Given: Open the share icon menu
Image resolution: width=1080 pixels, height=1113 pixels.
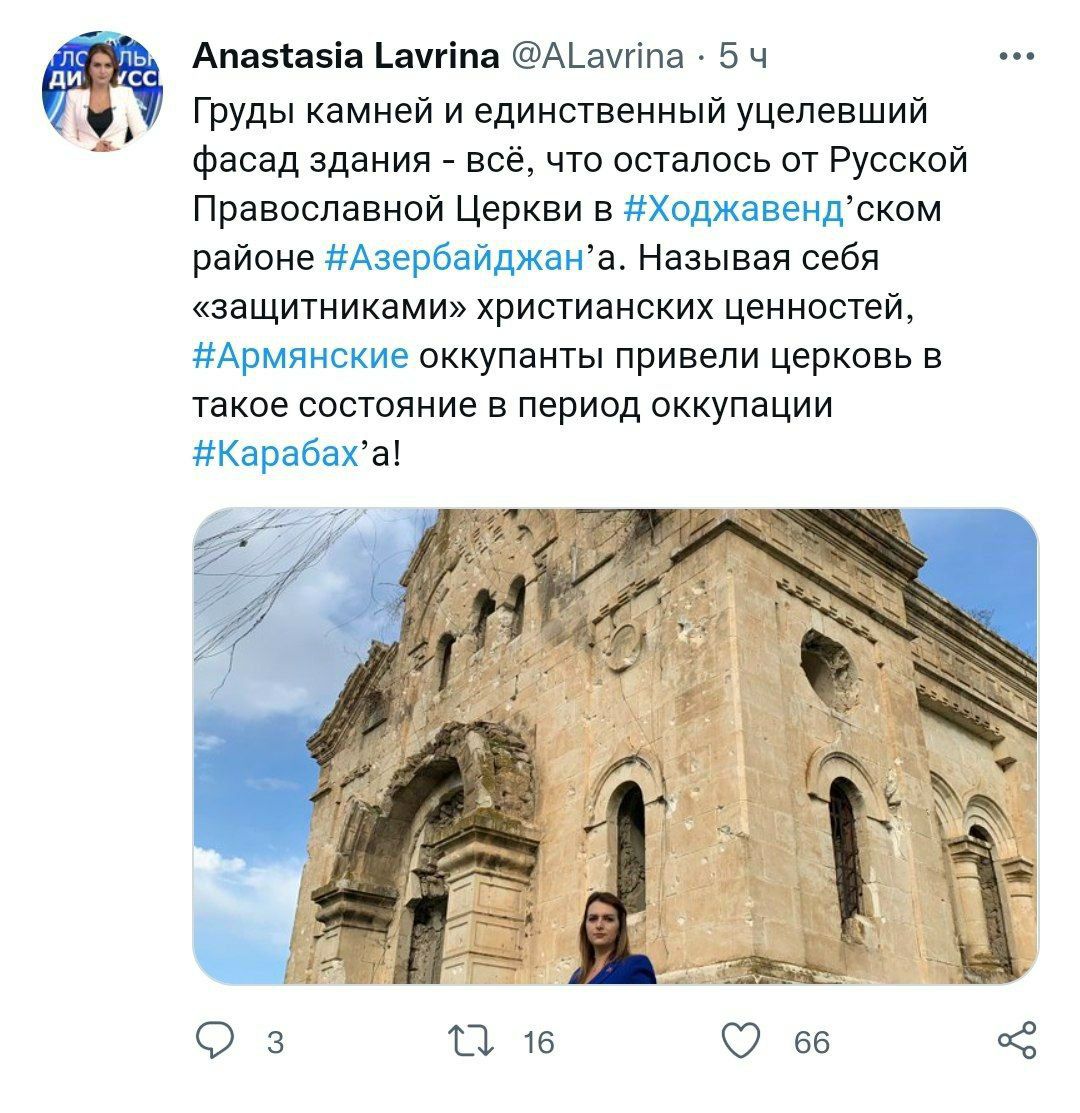Looking at the screenshot, I should coord(1017,1041).
